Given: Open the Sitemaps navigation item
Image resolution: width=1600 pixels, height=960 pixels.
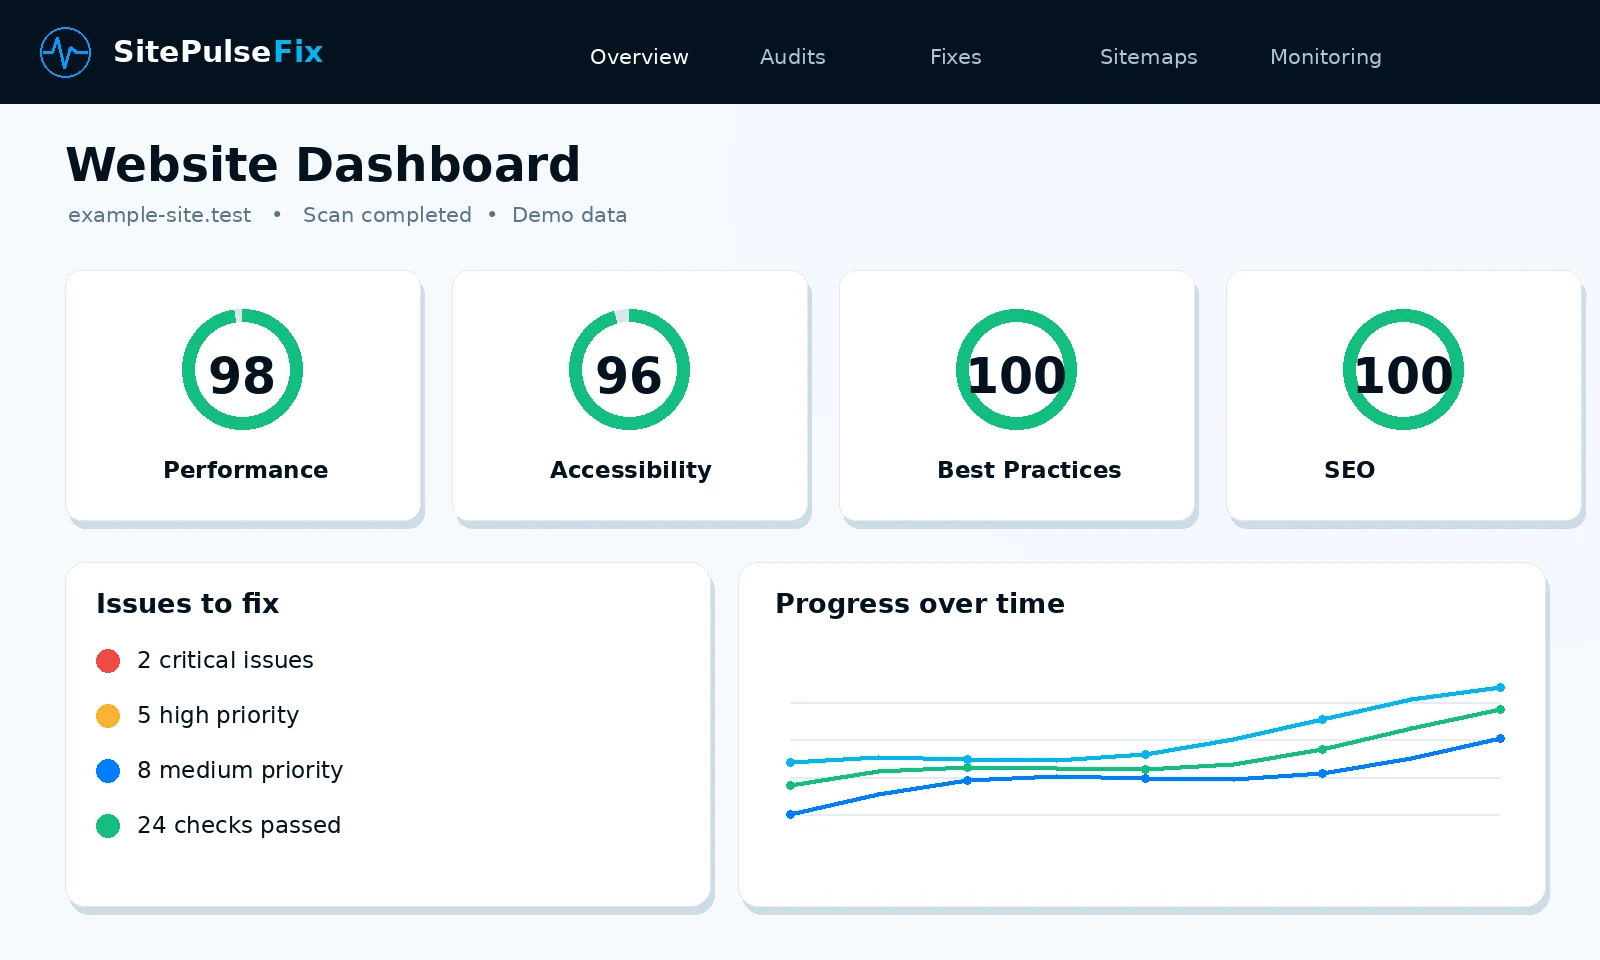Looking at the screenshot, I should point(1149,57).
